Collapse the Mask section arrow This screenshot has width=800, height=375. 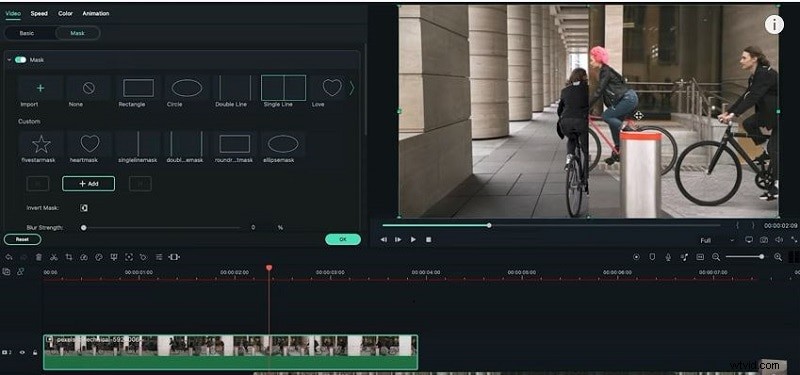point(9,60)
